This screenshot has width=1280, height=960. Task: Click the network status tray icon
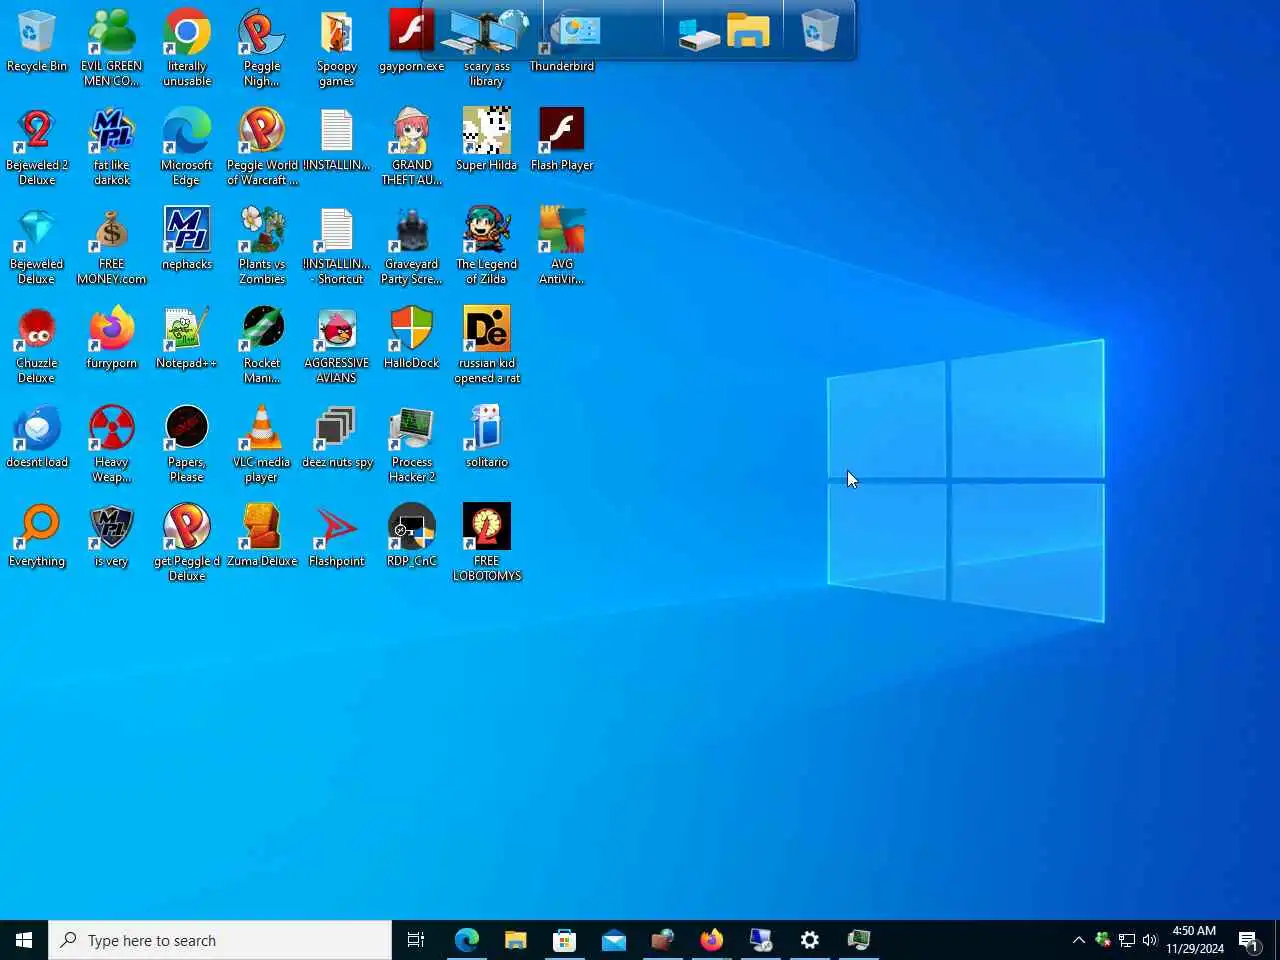pyautogui.click(x=1127, y=940)
